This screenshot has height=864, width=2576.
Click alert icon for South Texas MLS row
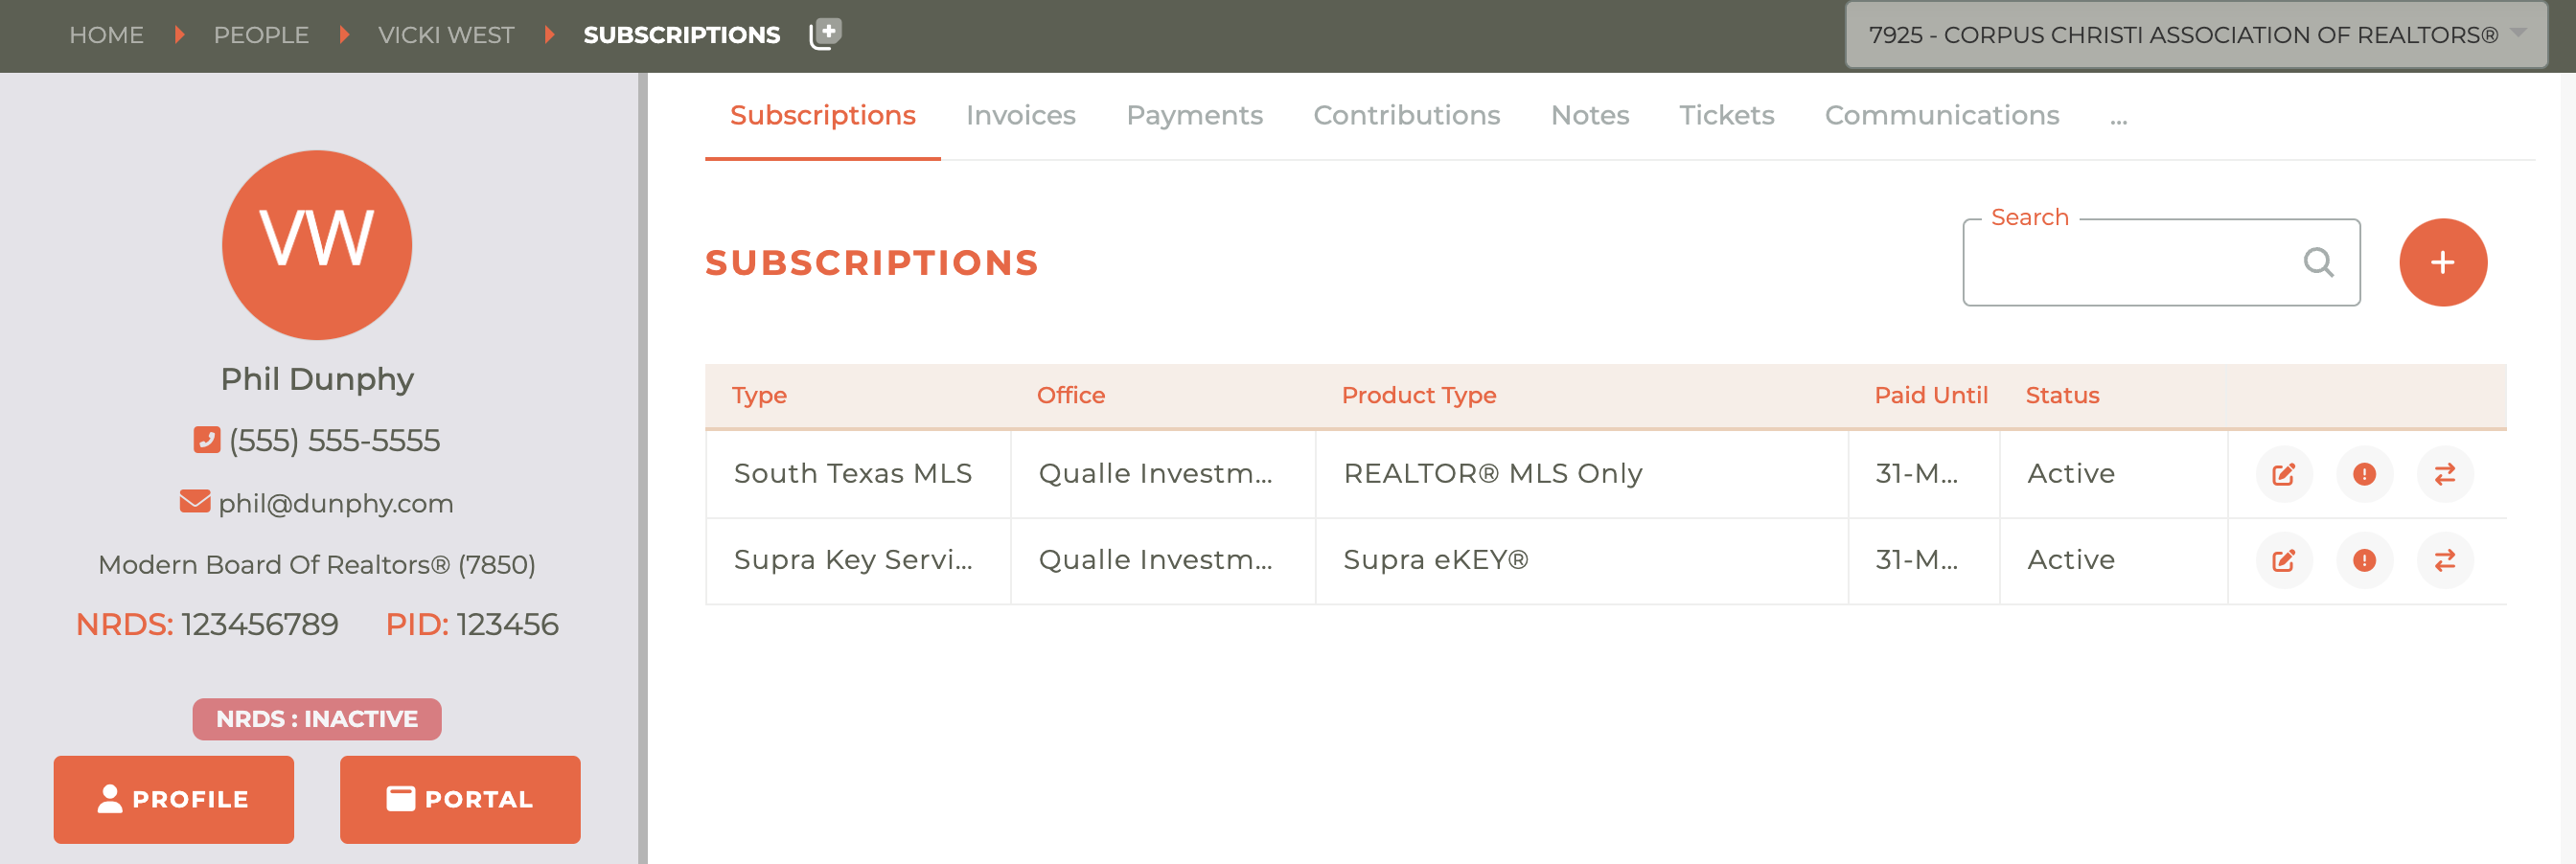(2364, 474)
